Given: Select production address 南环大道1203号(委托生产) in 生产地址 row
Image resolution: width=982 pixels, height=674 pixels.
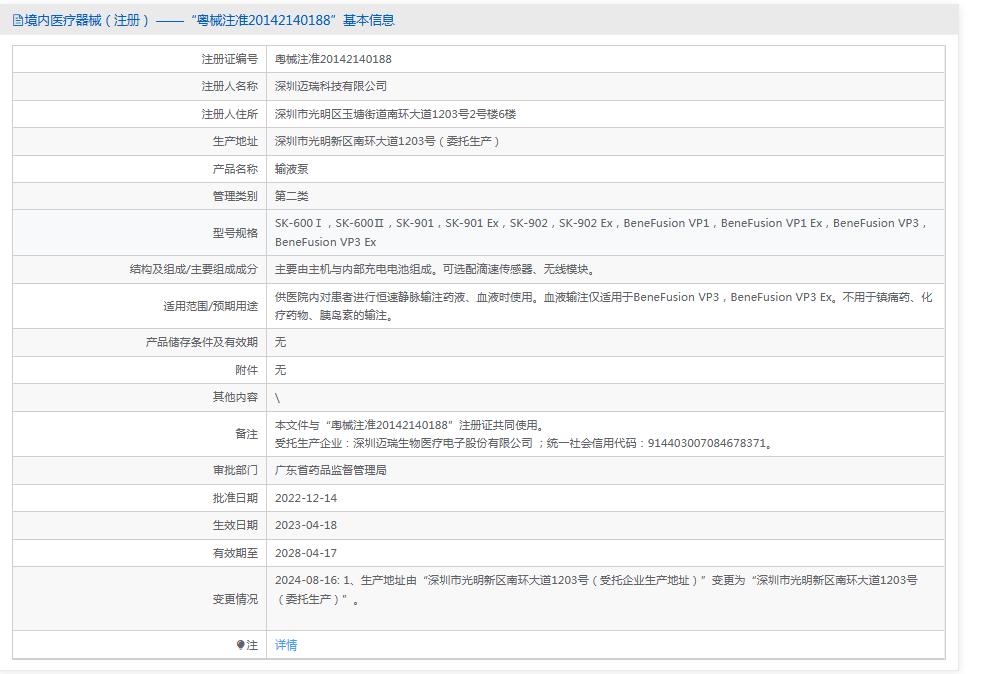Looking at the screenshot, I should (x=387, y=141).
